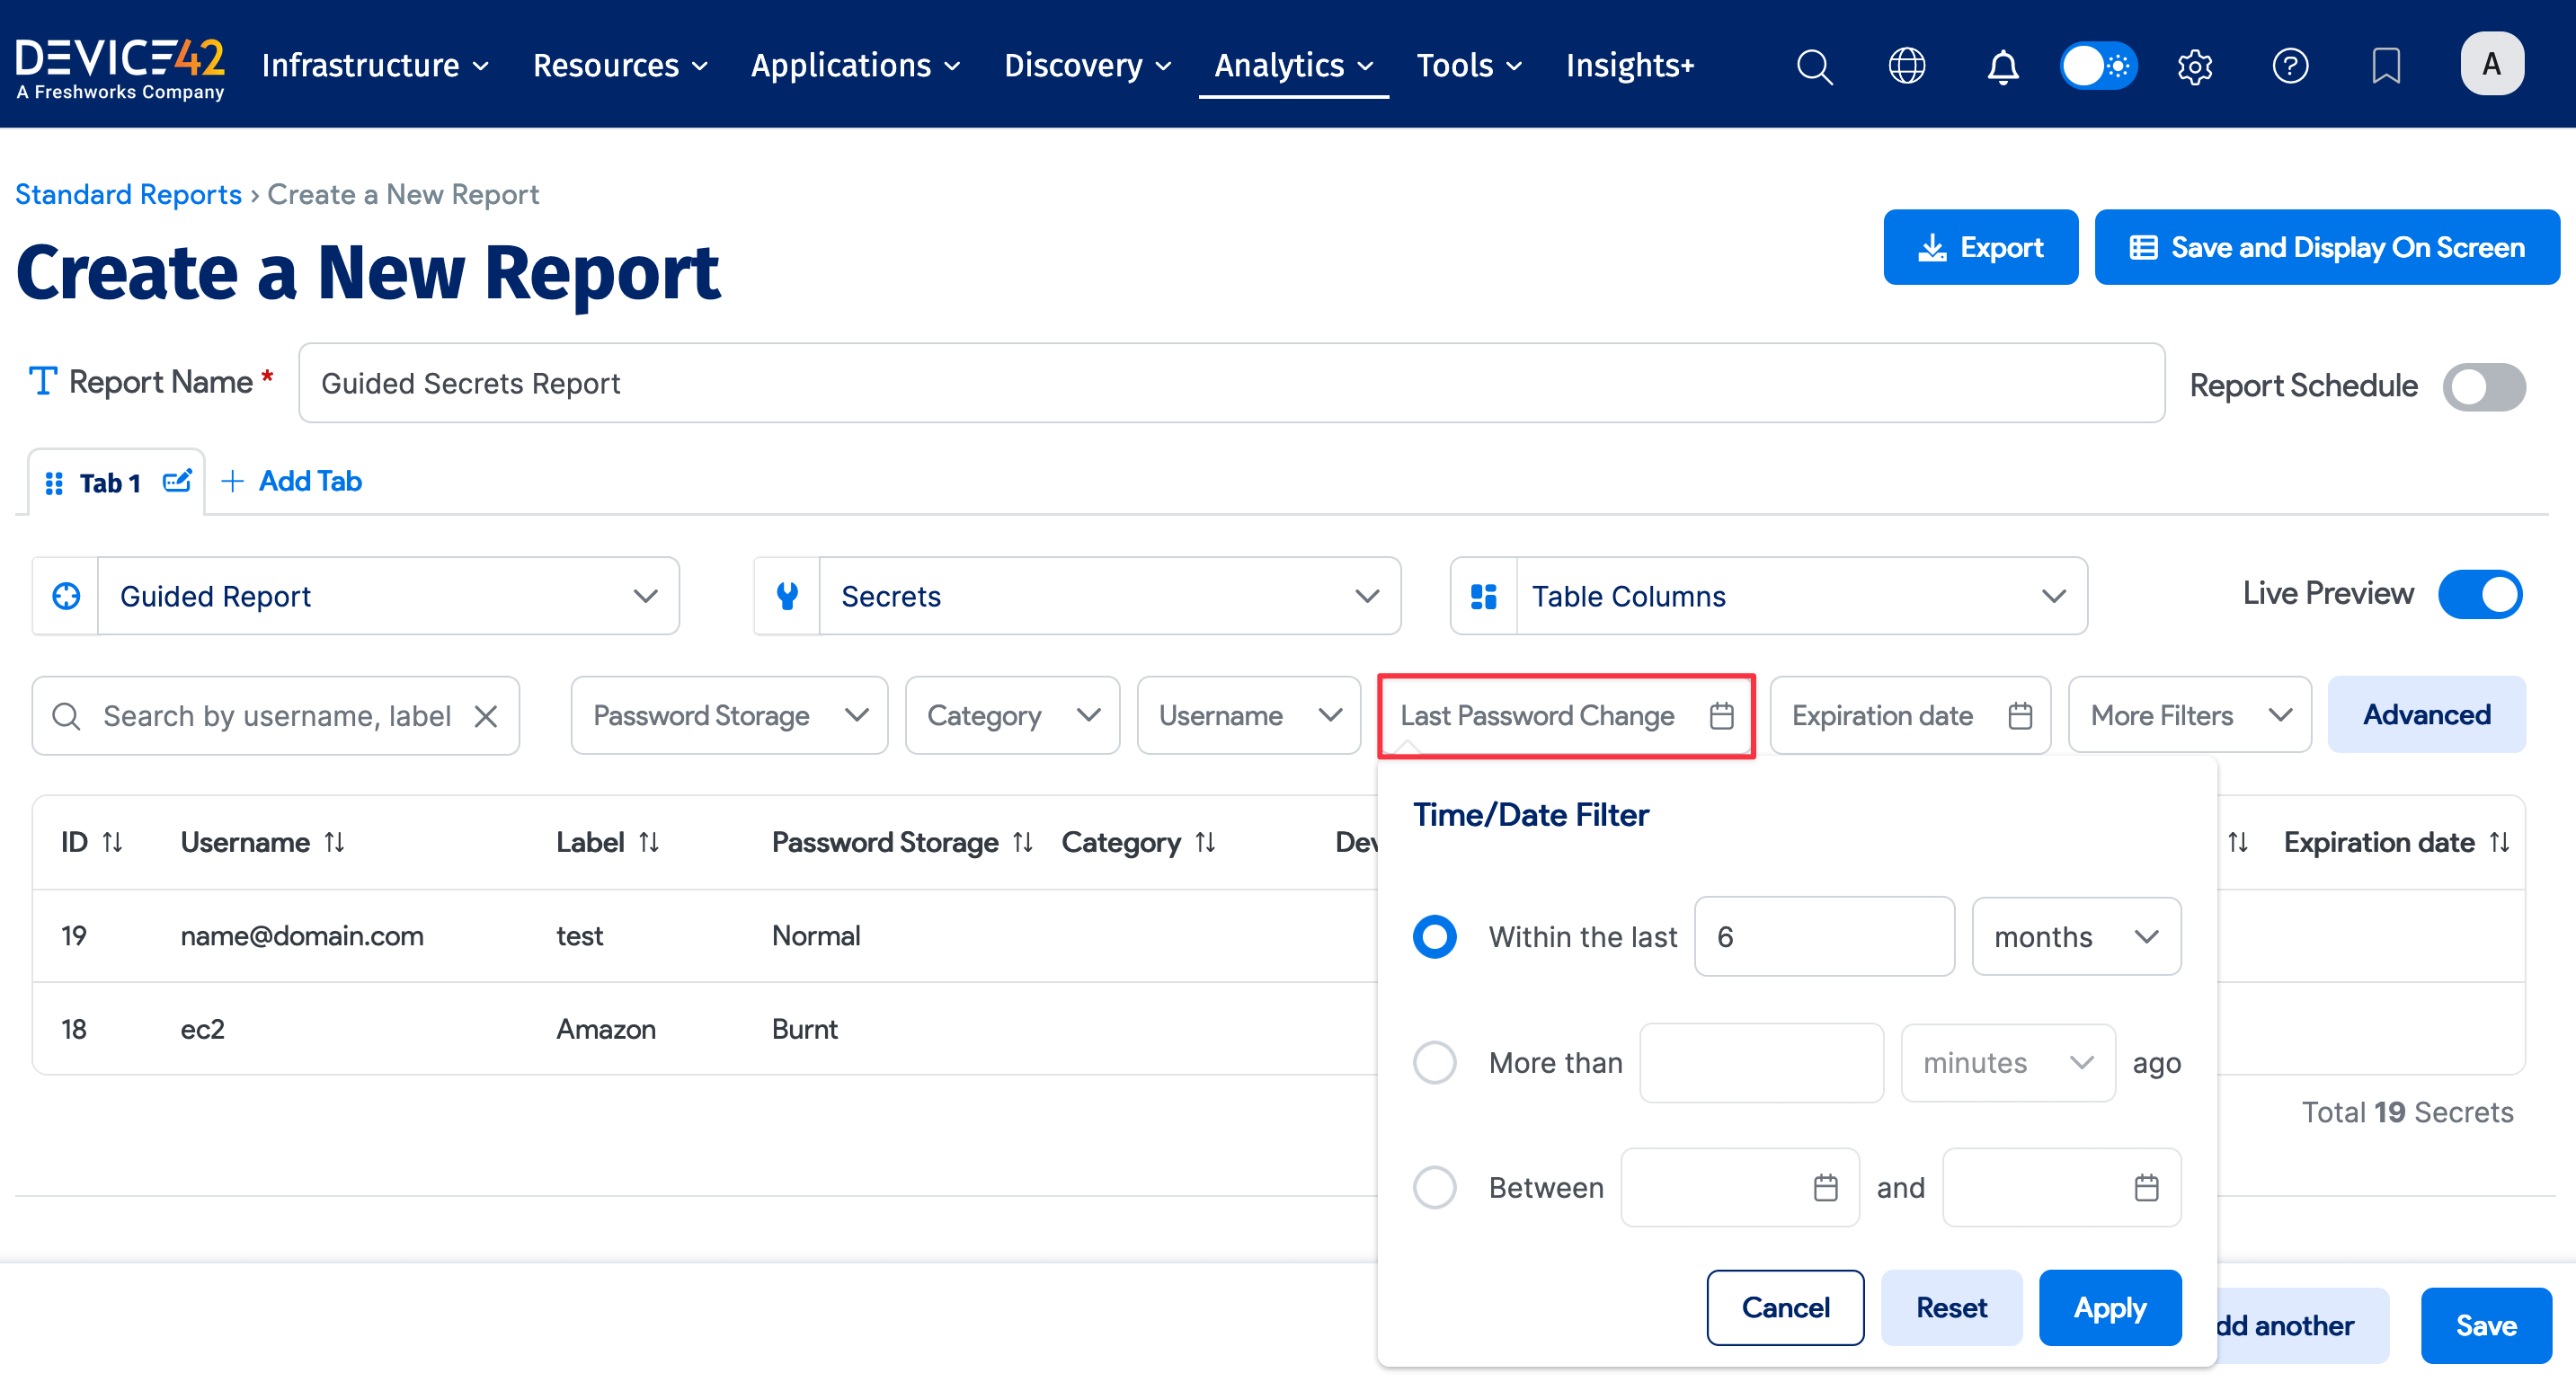Open the settings gear icon
The height and width of the screenshot is (1382, 2576).
(x=2194, y=66)
